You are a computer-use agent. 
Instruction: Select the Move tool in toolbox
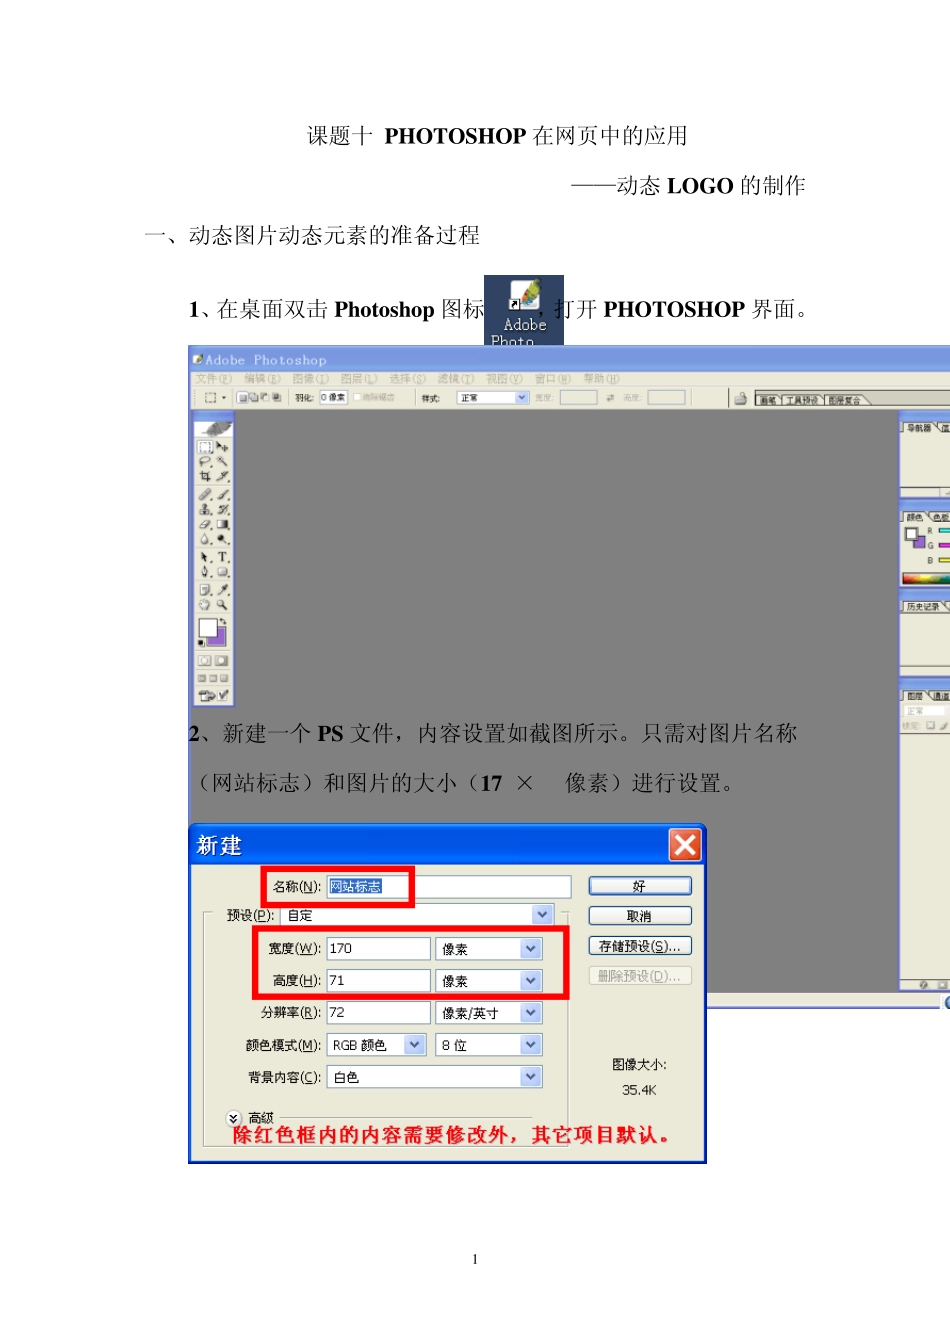coord(223,447)
